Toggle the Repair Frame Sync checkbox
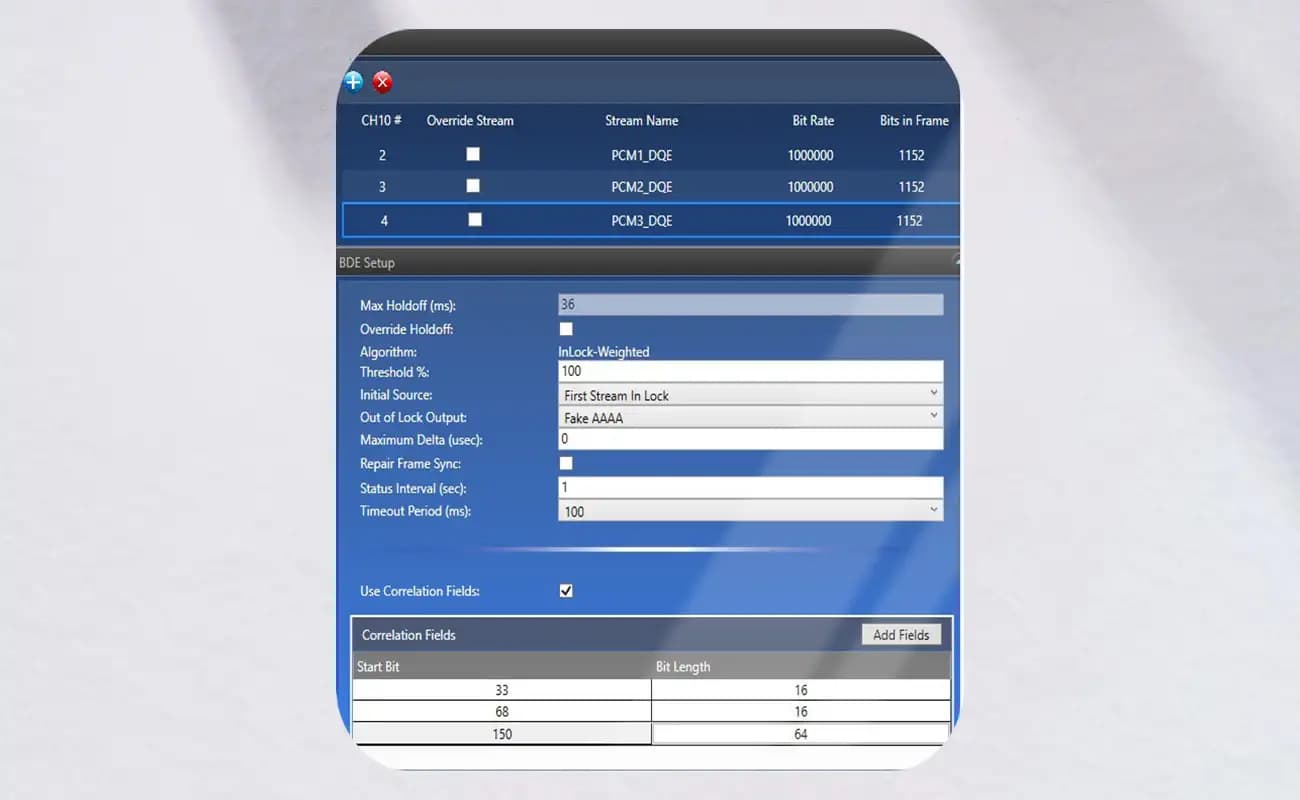Viewport: 1300px width, 800px height. pos(566,463)
